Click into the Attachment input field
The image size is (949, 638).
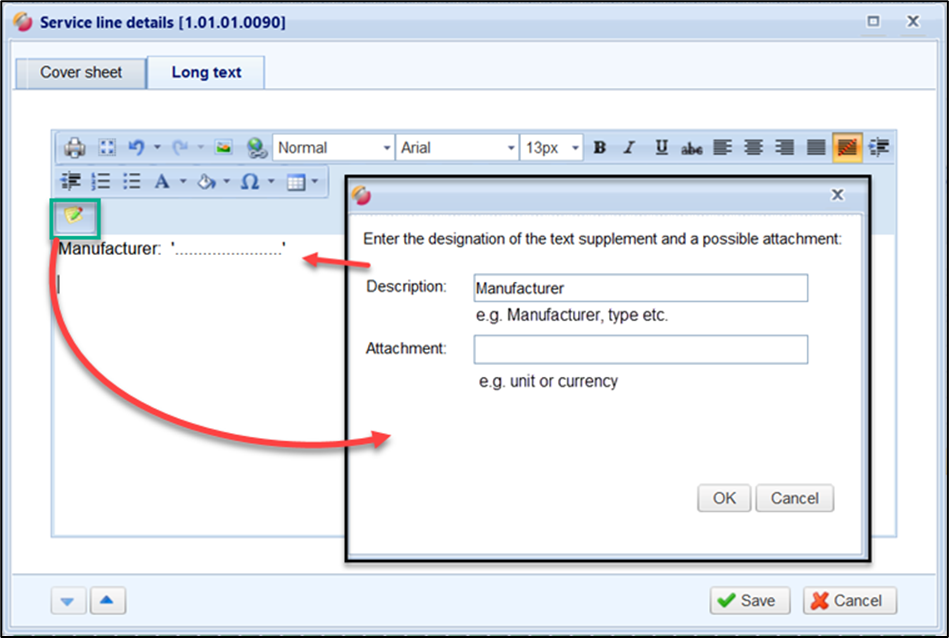(640, 349)
